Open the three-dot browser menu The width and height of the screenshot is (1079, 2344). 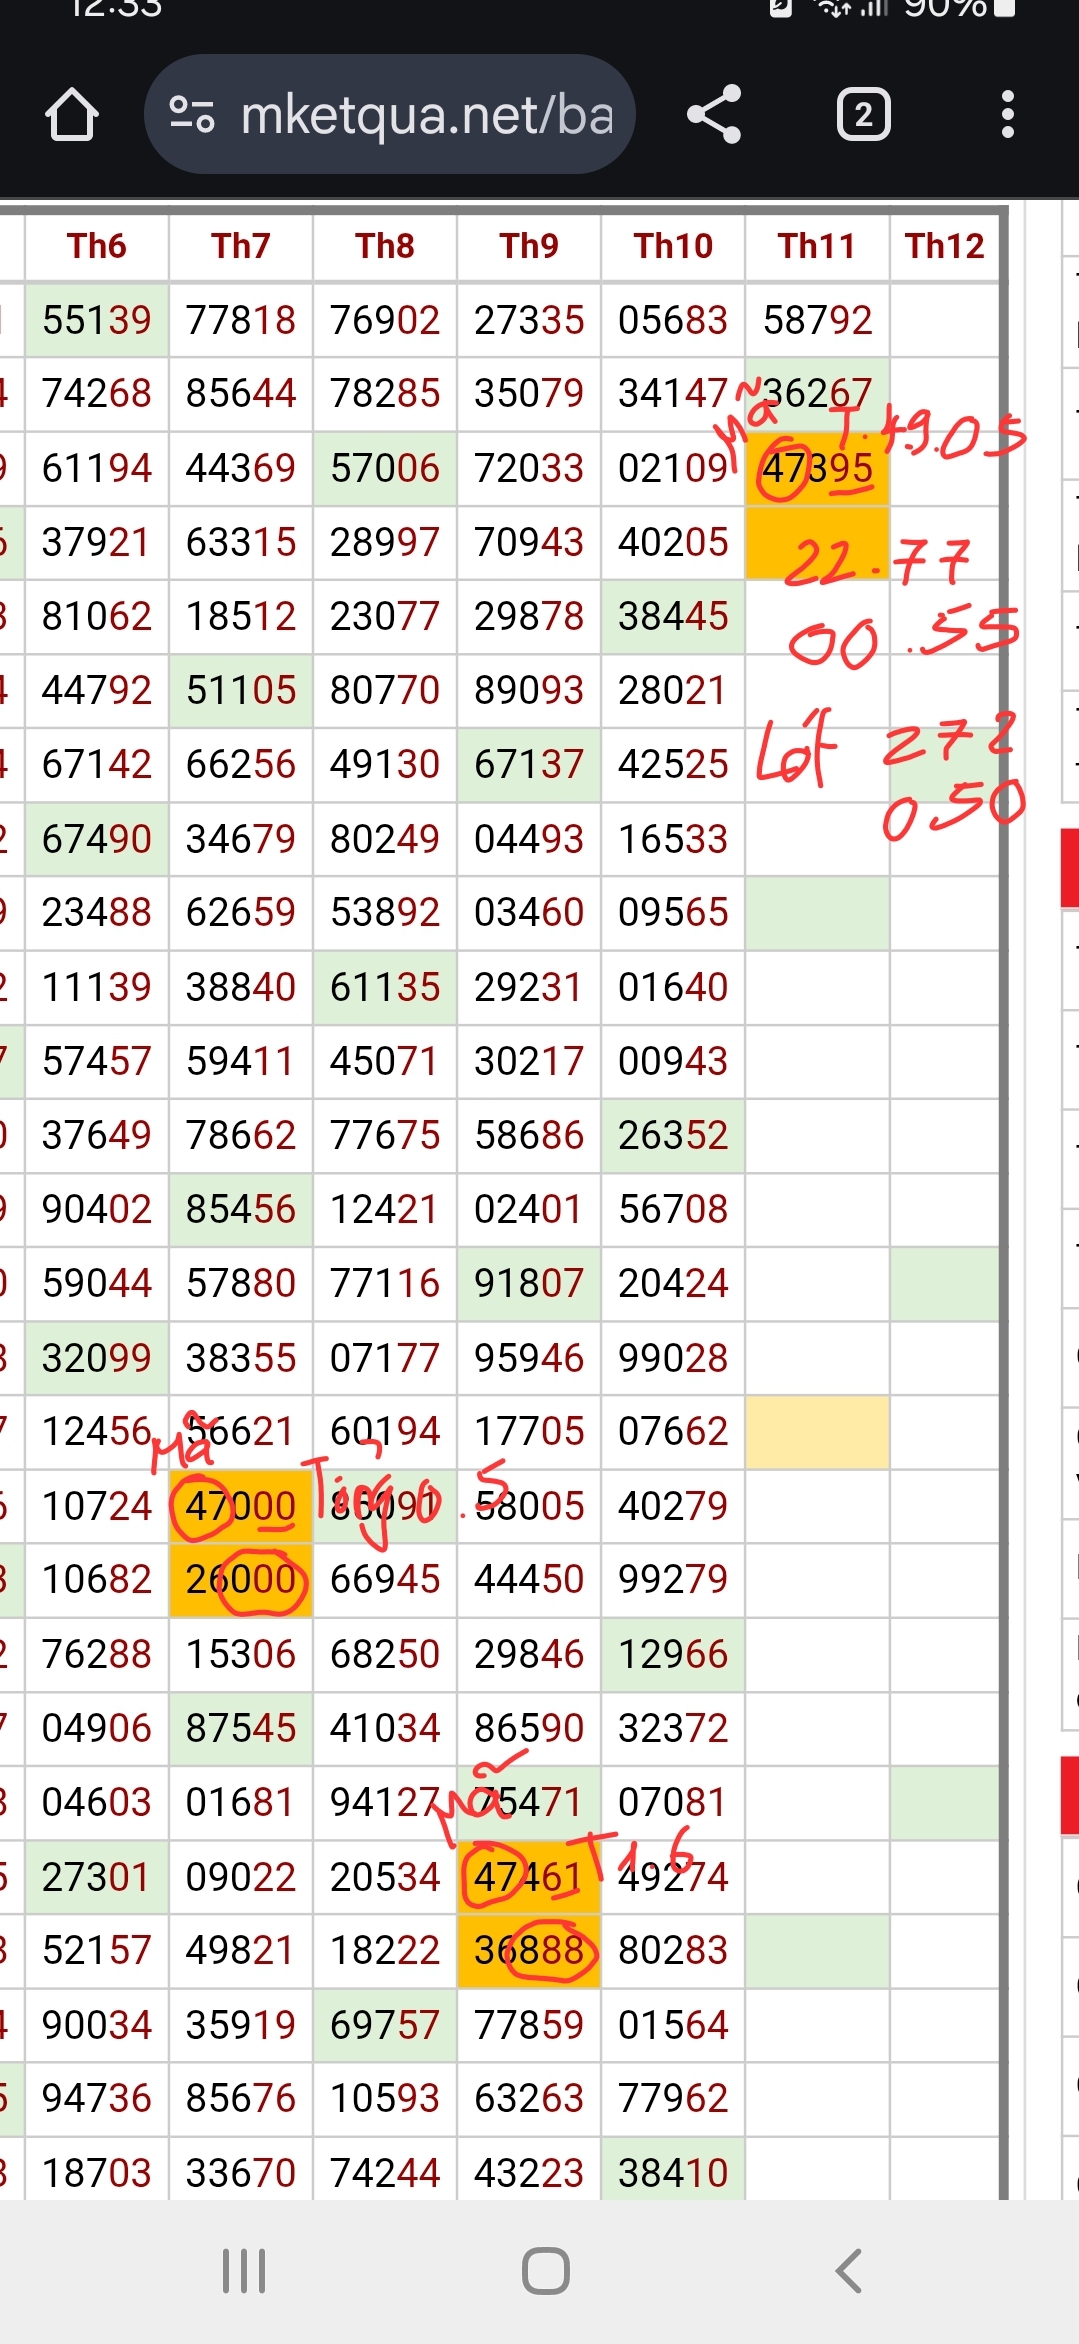(1007, 115)
